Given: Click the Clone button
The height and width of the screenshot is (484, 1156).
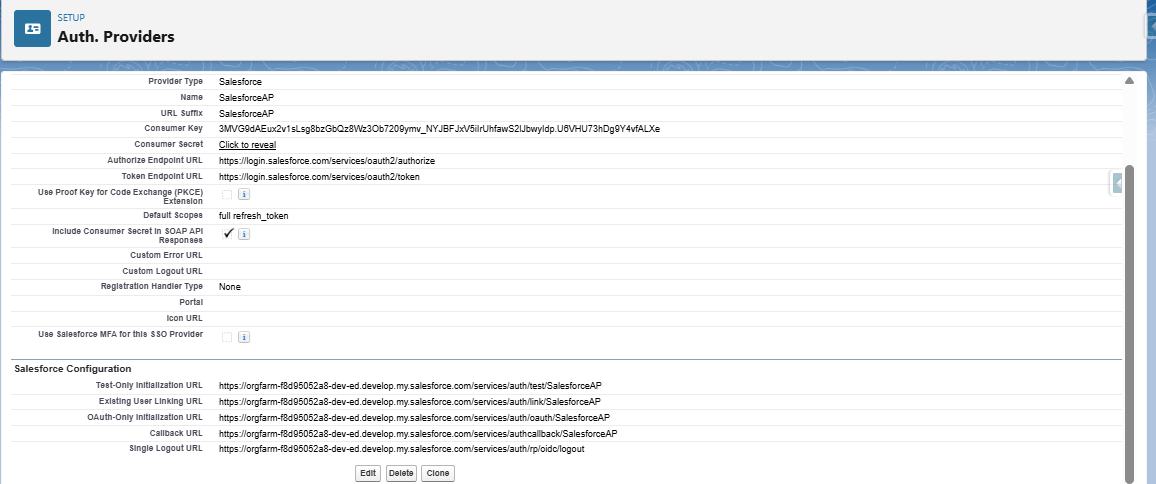Looking at the screenshot, I should pos(438,473).
